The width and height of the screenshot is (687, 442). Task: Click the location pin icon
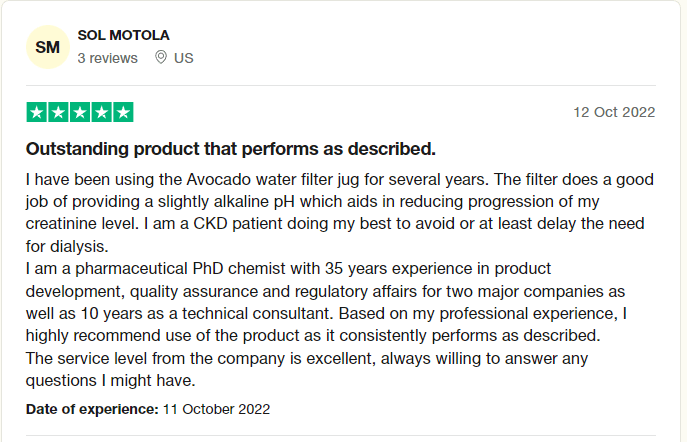coord(161,58)
